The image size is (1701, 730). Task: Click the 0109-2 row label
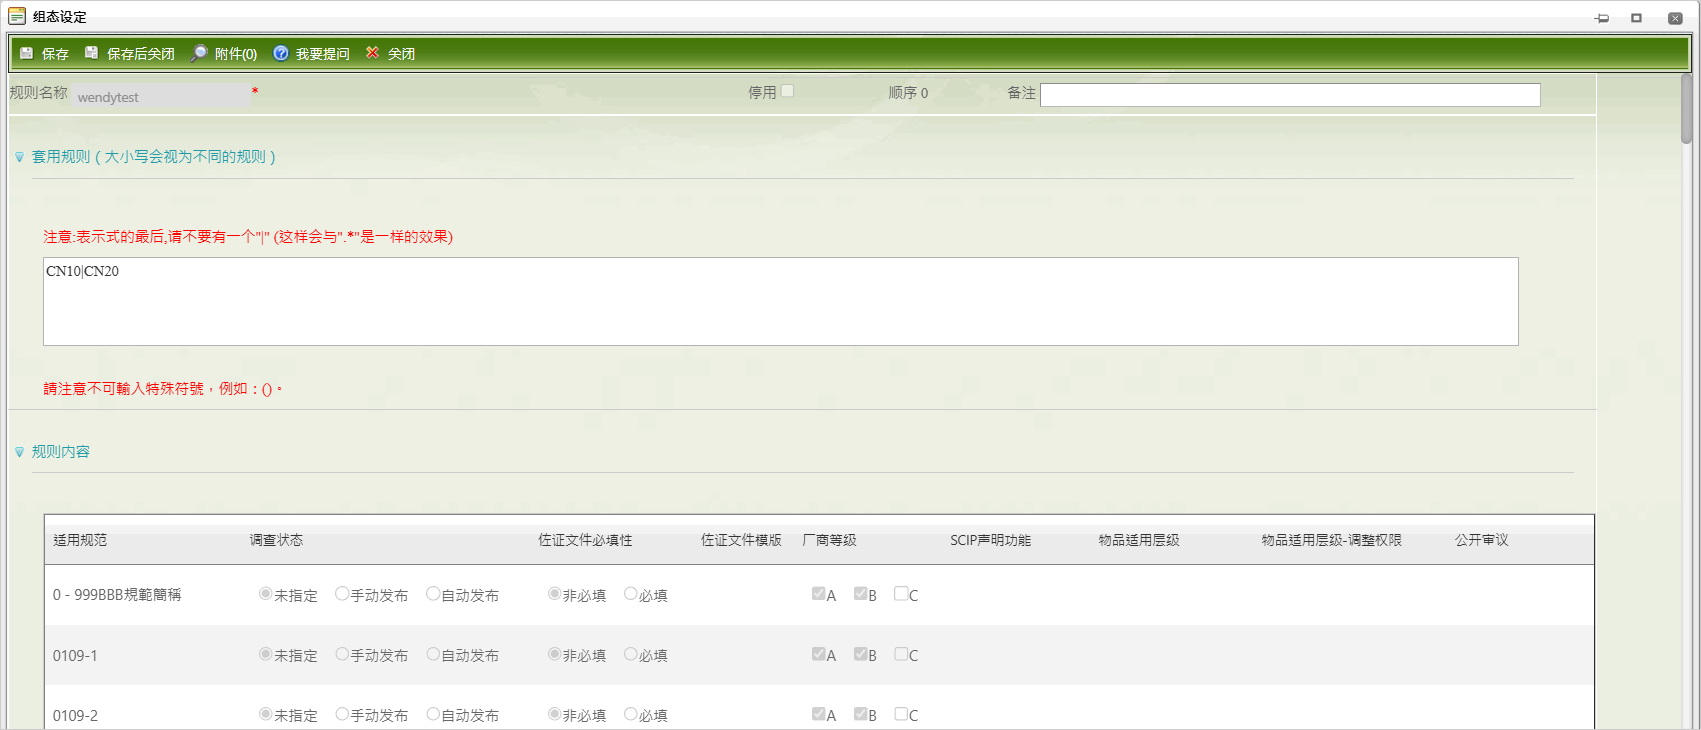click(75, 716)
